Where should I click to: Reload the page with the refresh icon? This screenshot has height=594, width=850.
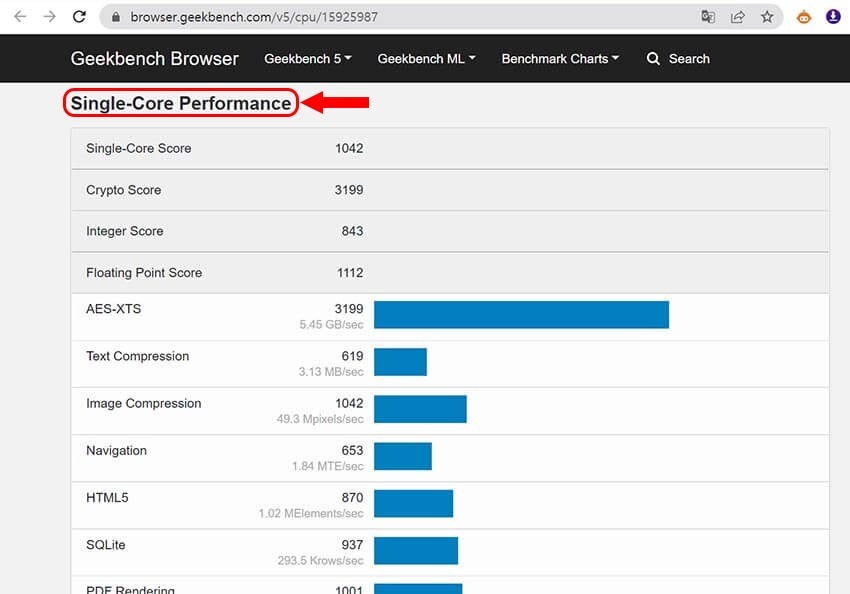(79, 17)
